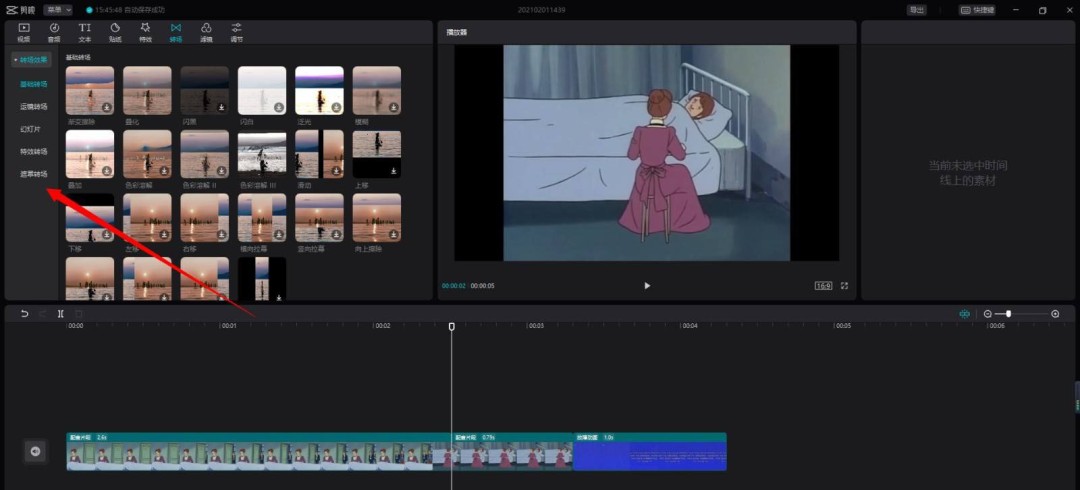Open the 调节 (Adjust) tab

coord(236,32)
